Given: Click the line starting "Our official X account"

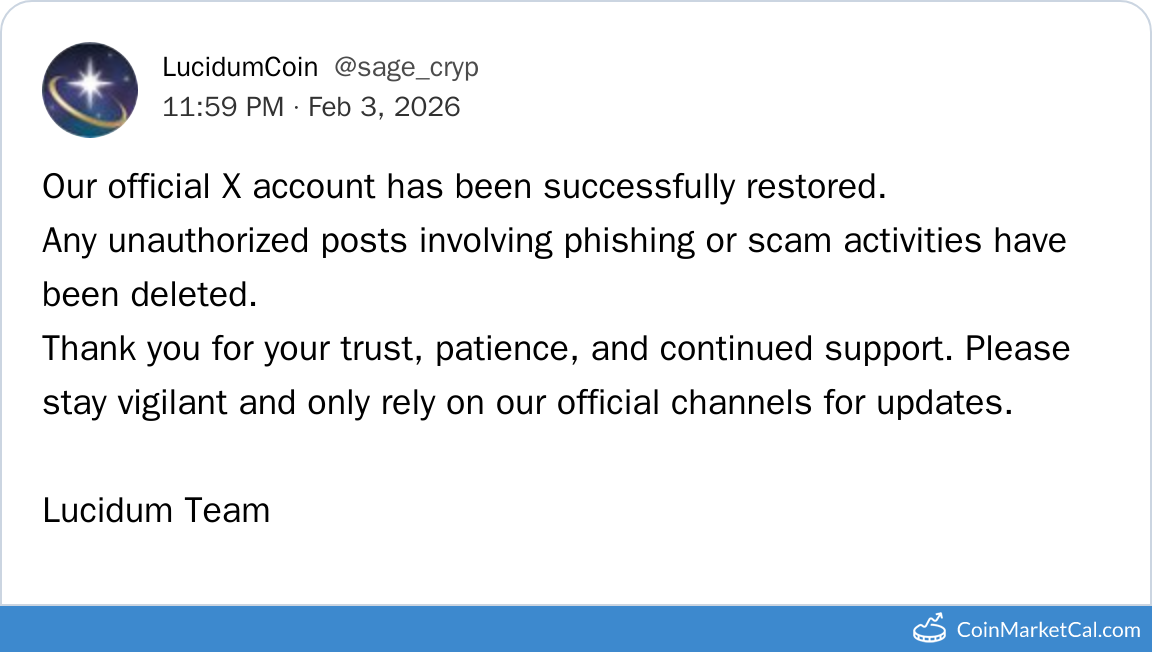Looking at the screenshot, I should point(464,187).
